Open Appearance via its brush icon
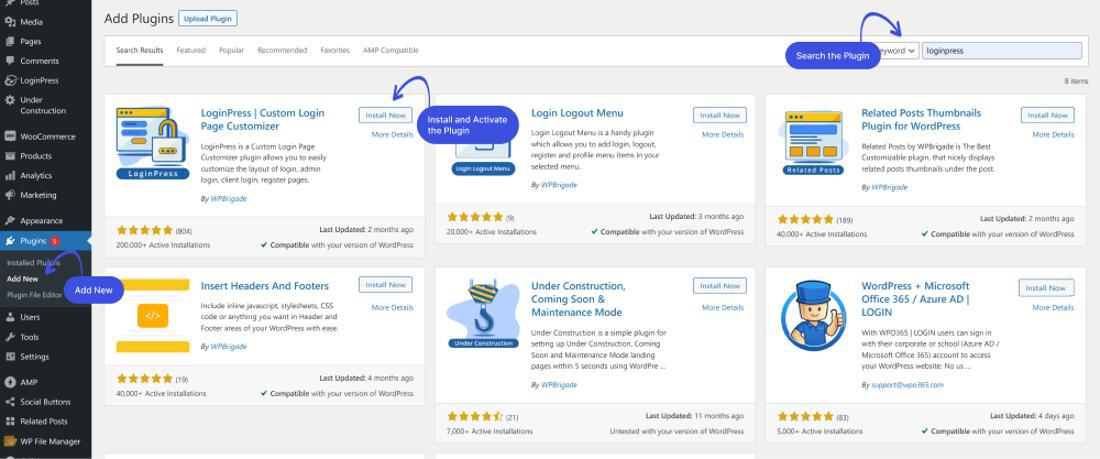 point(10,220)
